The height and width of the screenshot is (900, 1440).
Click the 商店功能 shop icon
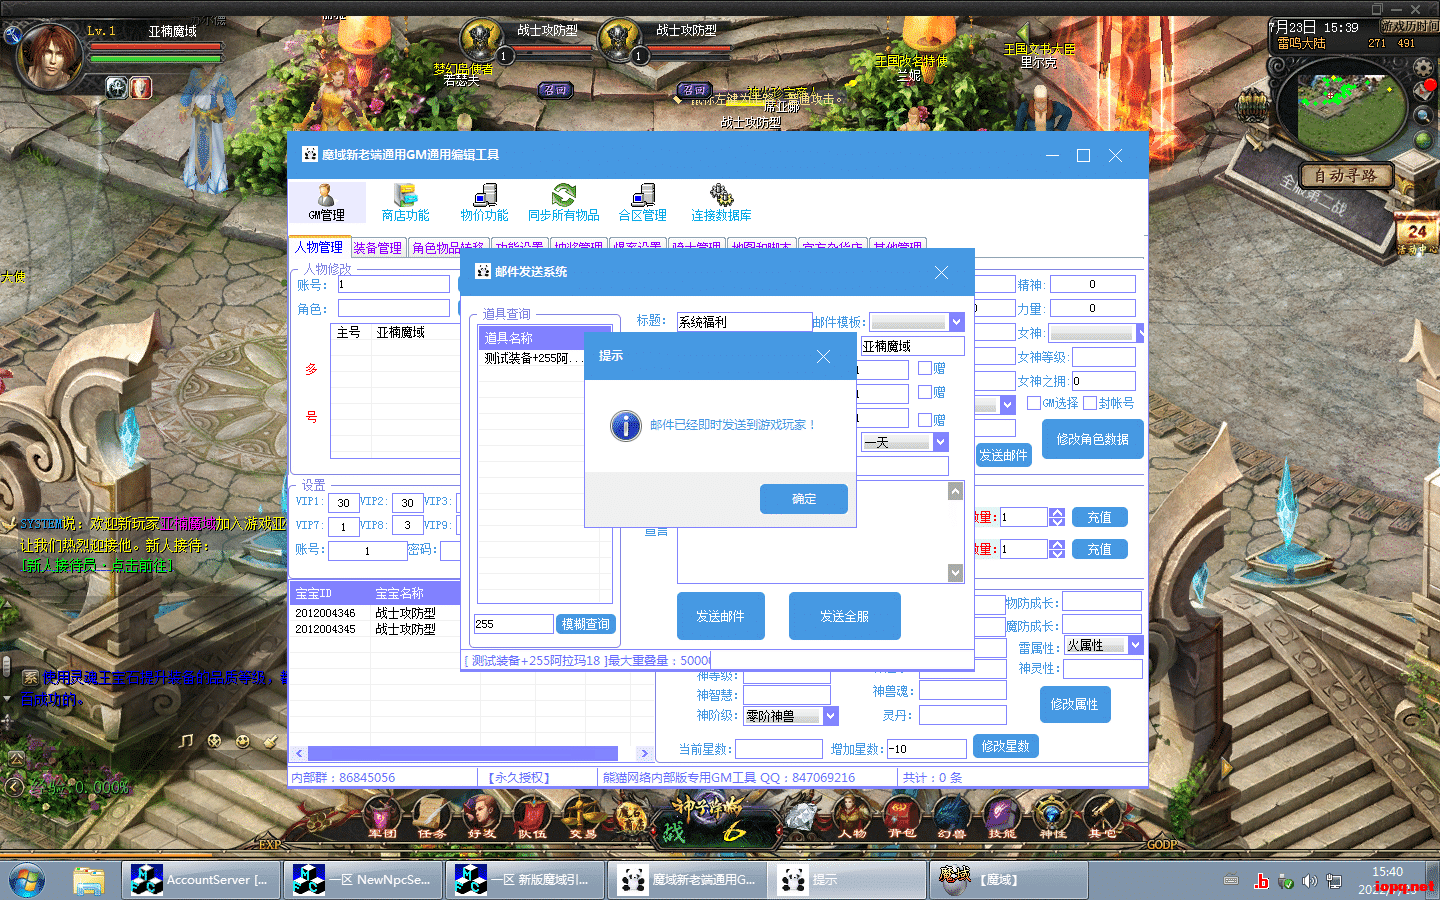pos(405,201)
